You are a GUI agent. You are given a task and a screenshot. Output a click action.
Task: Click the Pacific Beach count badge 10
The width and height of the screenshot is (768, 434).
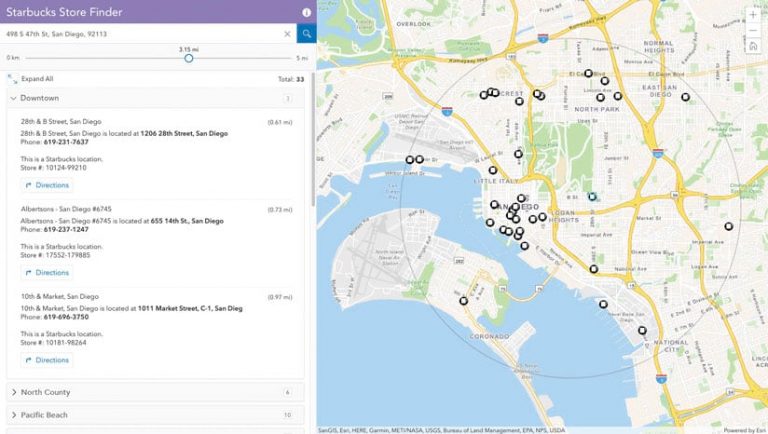[288, 415]
